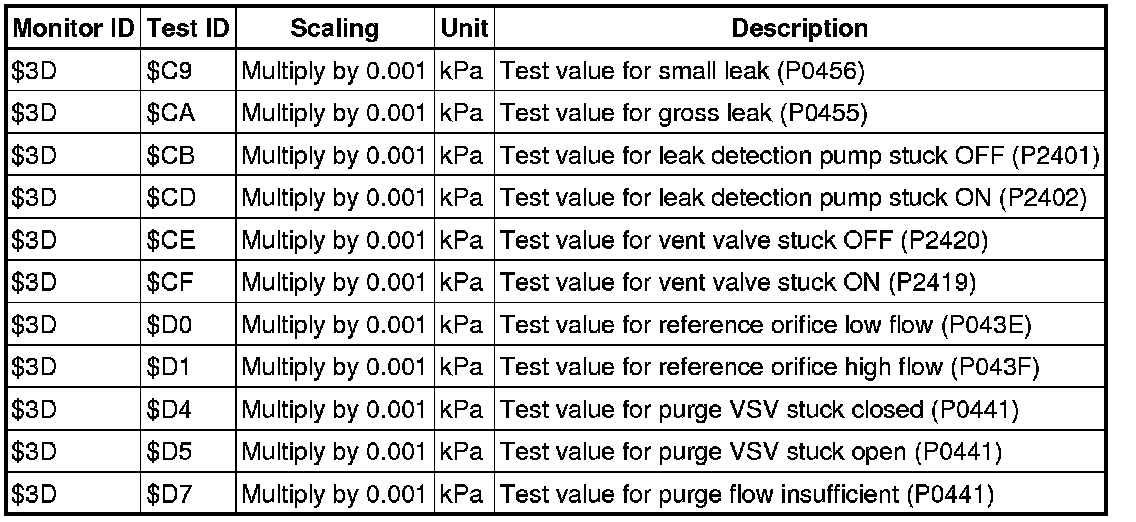This screenshot has width=1136, height=522.
Task: Click the purge VSV stuck open description
Action: coord(750,452)
